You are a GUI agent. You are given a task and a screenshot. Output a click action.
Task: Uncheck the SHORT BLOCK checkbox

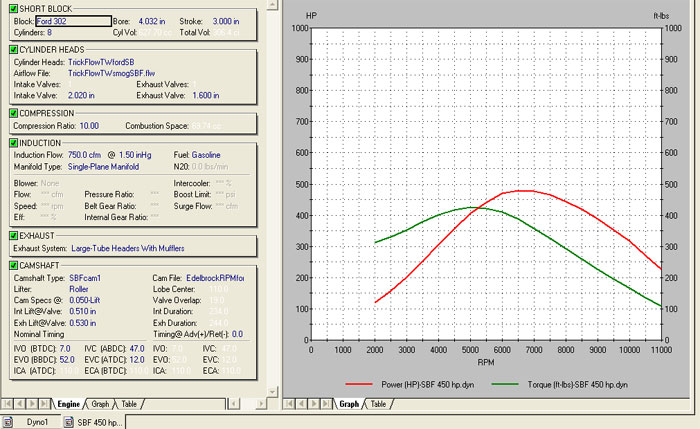click(x=12, y=7)
